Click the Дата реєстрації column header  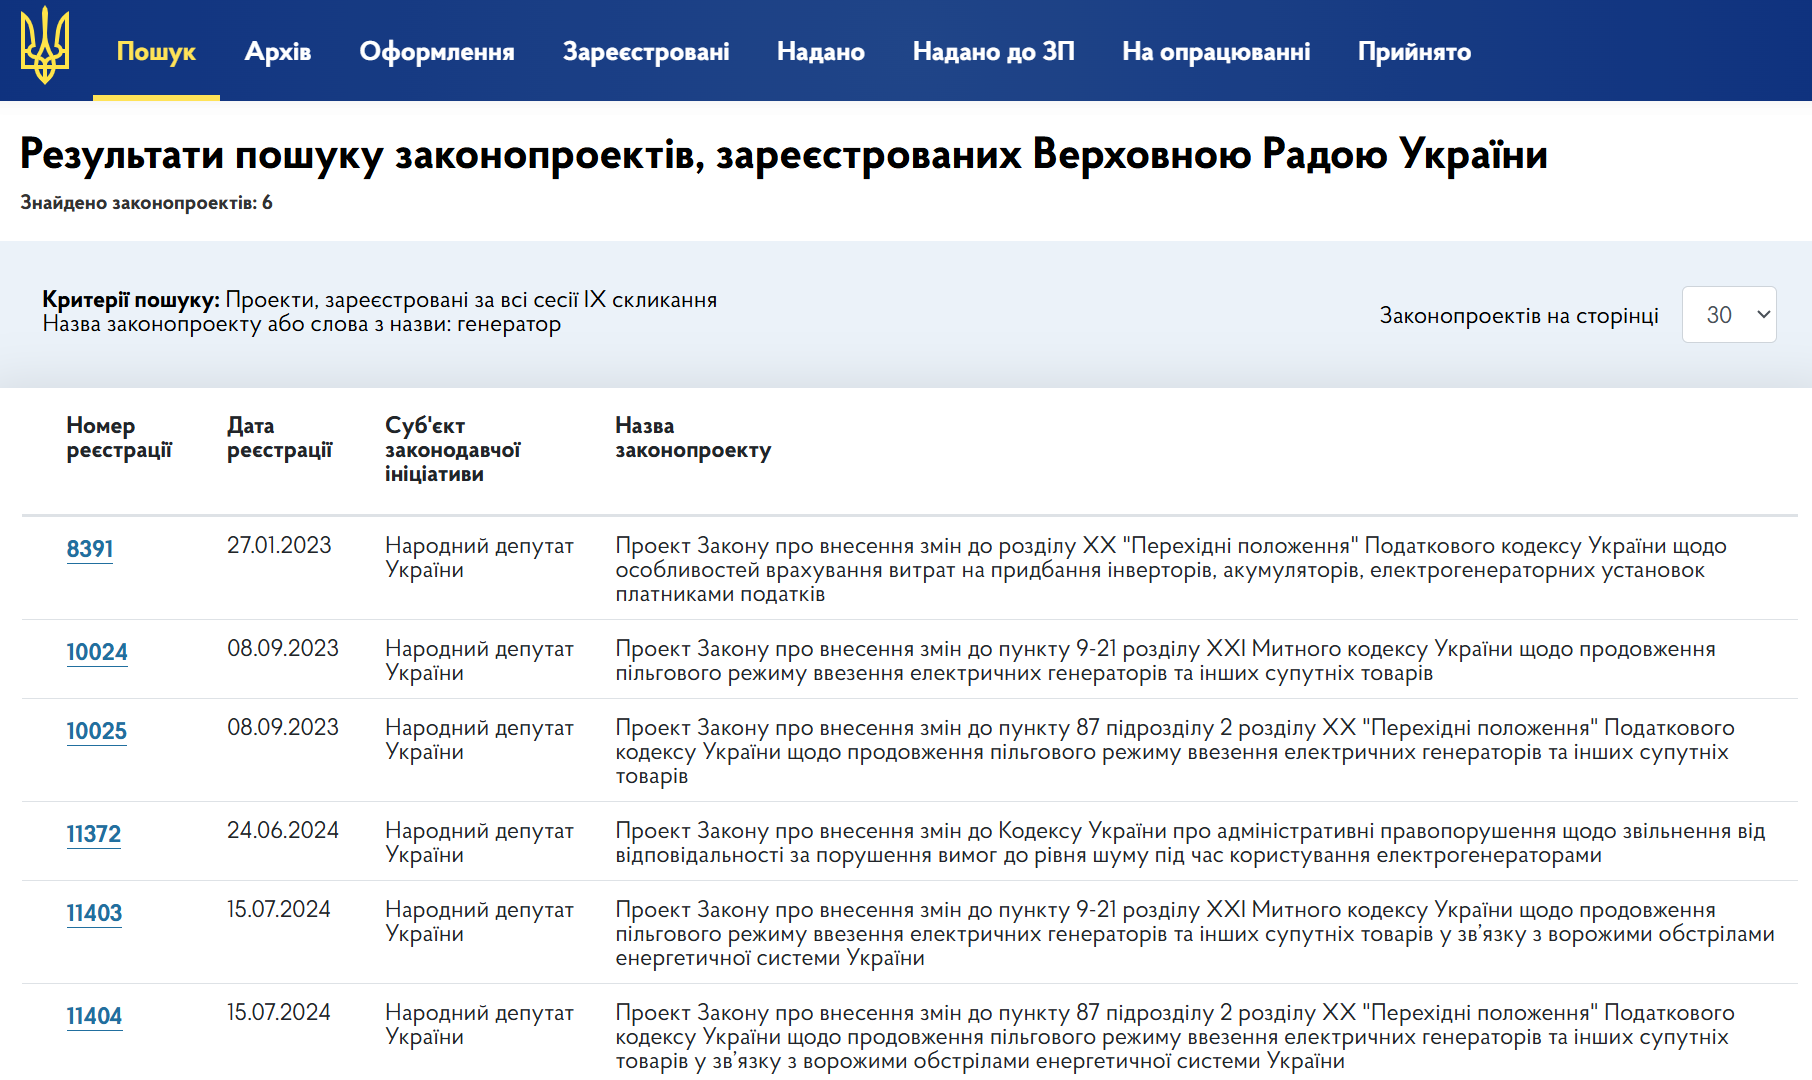pos(279,438)
